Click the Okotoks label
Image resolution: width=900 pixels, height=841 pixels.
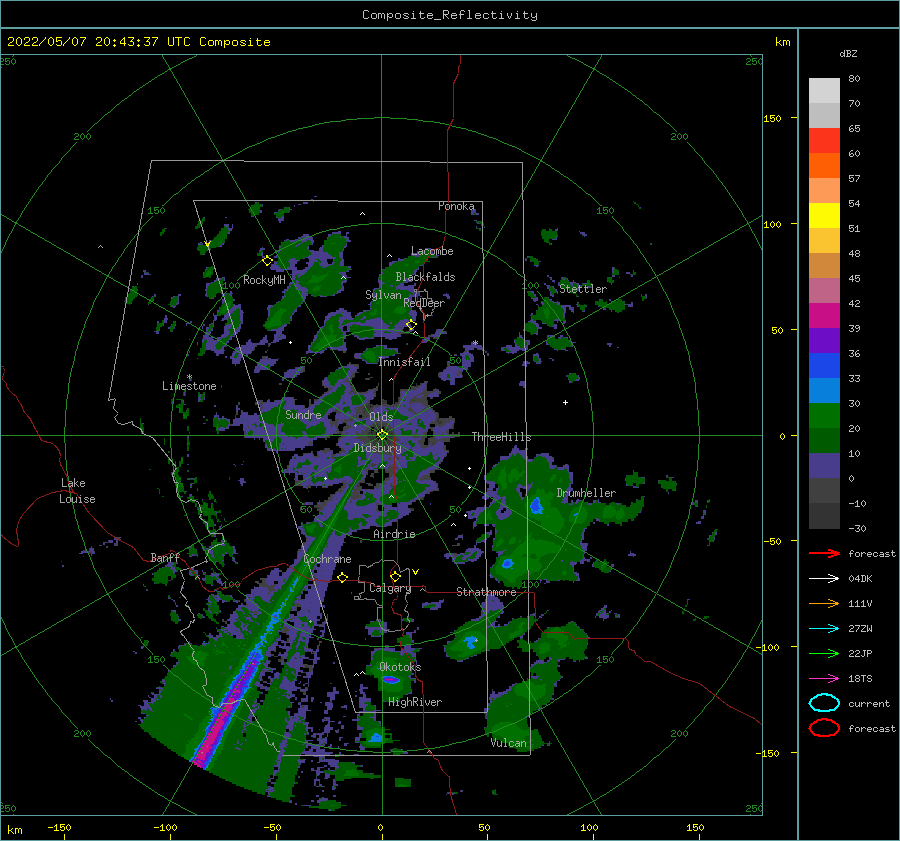[400, 667]
